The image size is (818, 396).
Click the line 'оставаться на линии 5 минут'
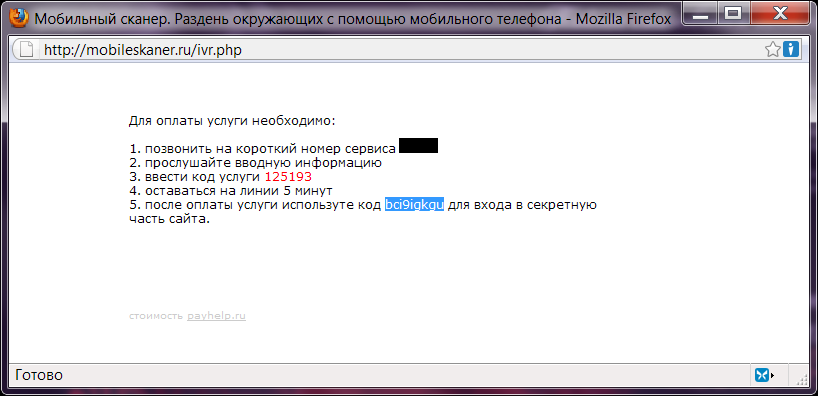[x=238, y=191]
